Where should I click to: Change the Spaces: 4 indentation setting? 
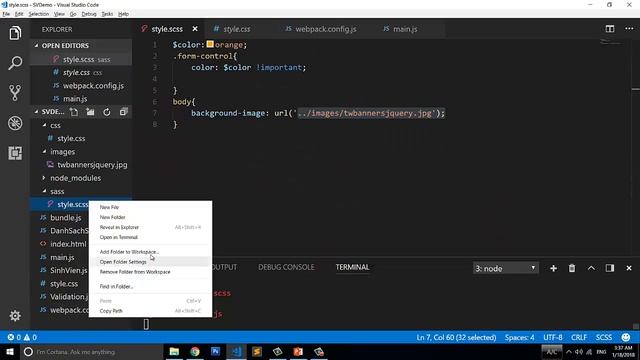point(519,337)
